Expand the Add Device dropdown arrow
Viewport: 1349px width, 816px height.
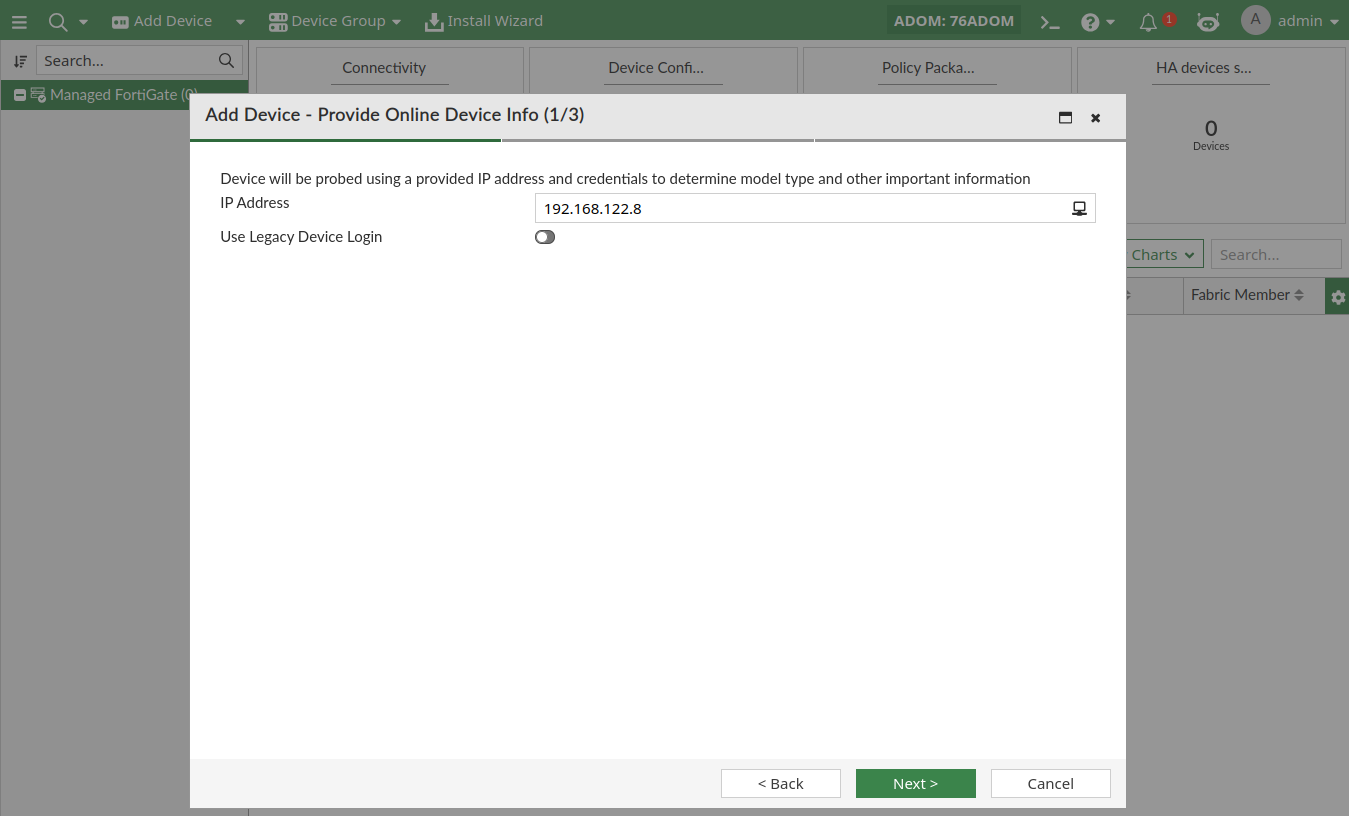(x=240, y=21)
